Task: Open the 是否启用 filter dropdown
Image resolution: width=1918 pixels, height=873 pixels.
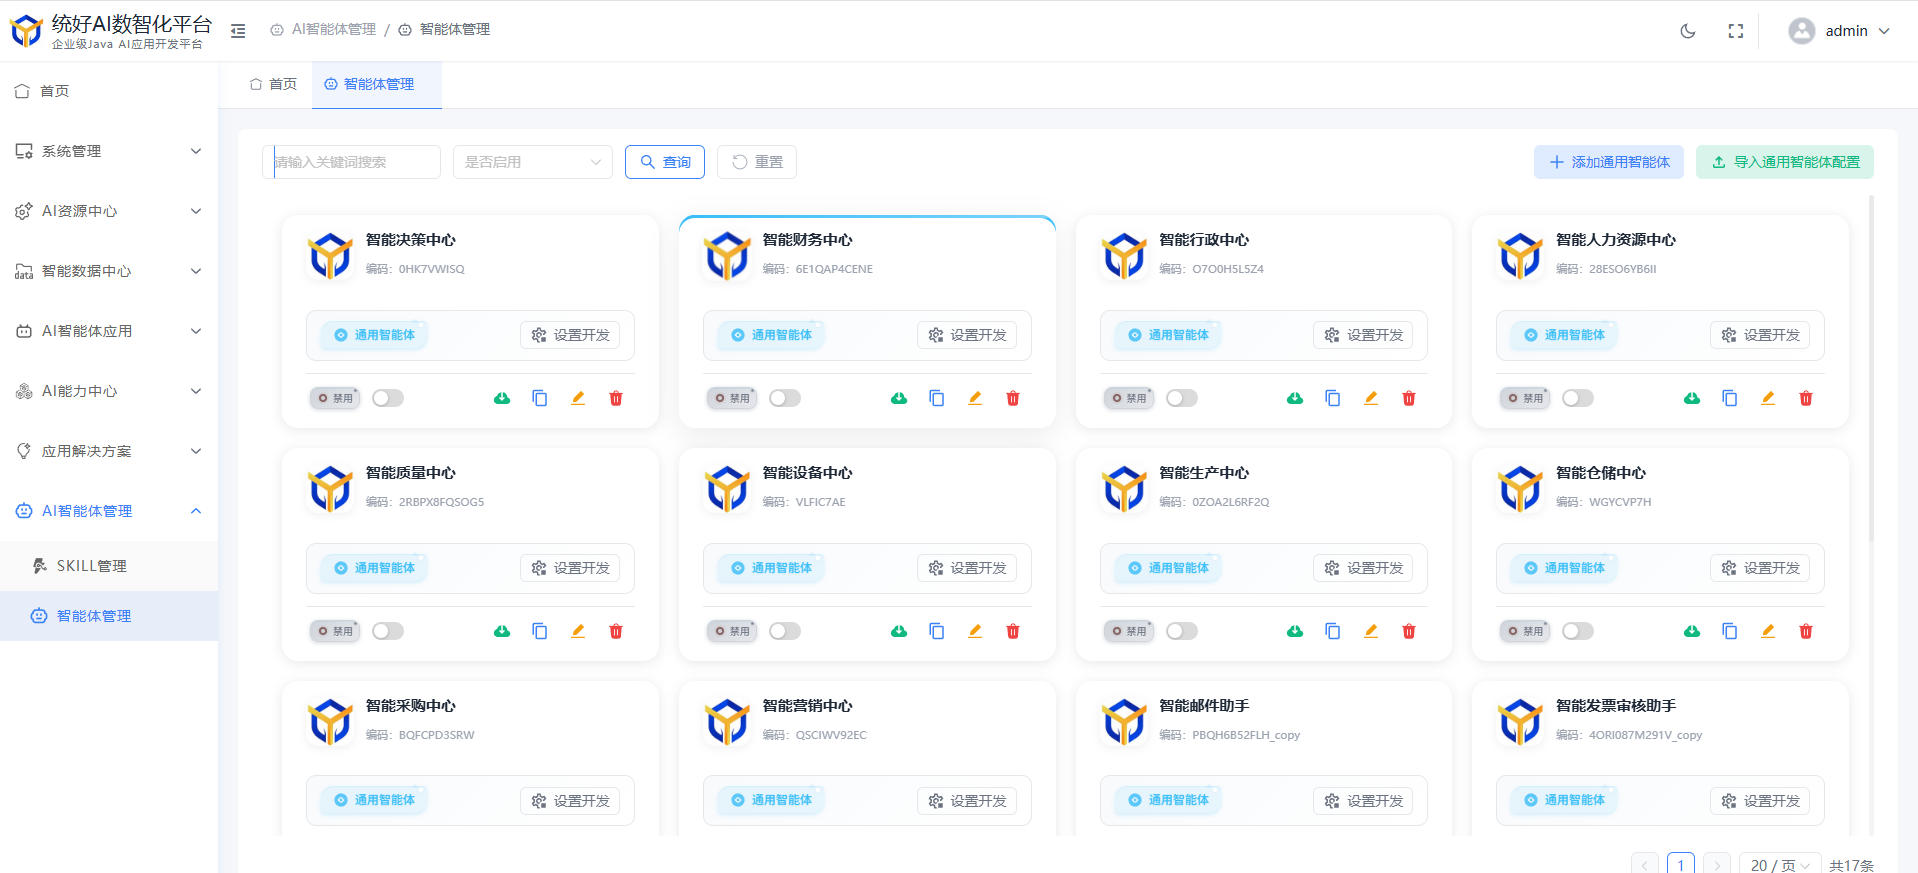Action: coord(533,162)
